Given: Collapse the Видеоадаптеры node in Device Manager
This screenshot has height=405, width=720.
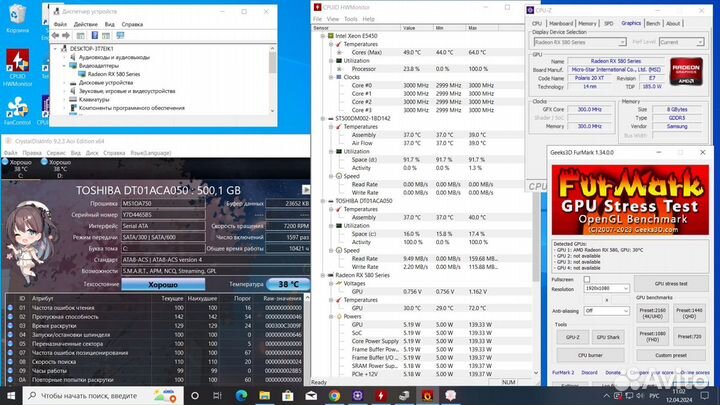Looking at the screenshot, I should (x=64, y=66).
